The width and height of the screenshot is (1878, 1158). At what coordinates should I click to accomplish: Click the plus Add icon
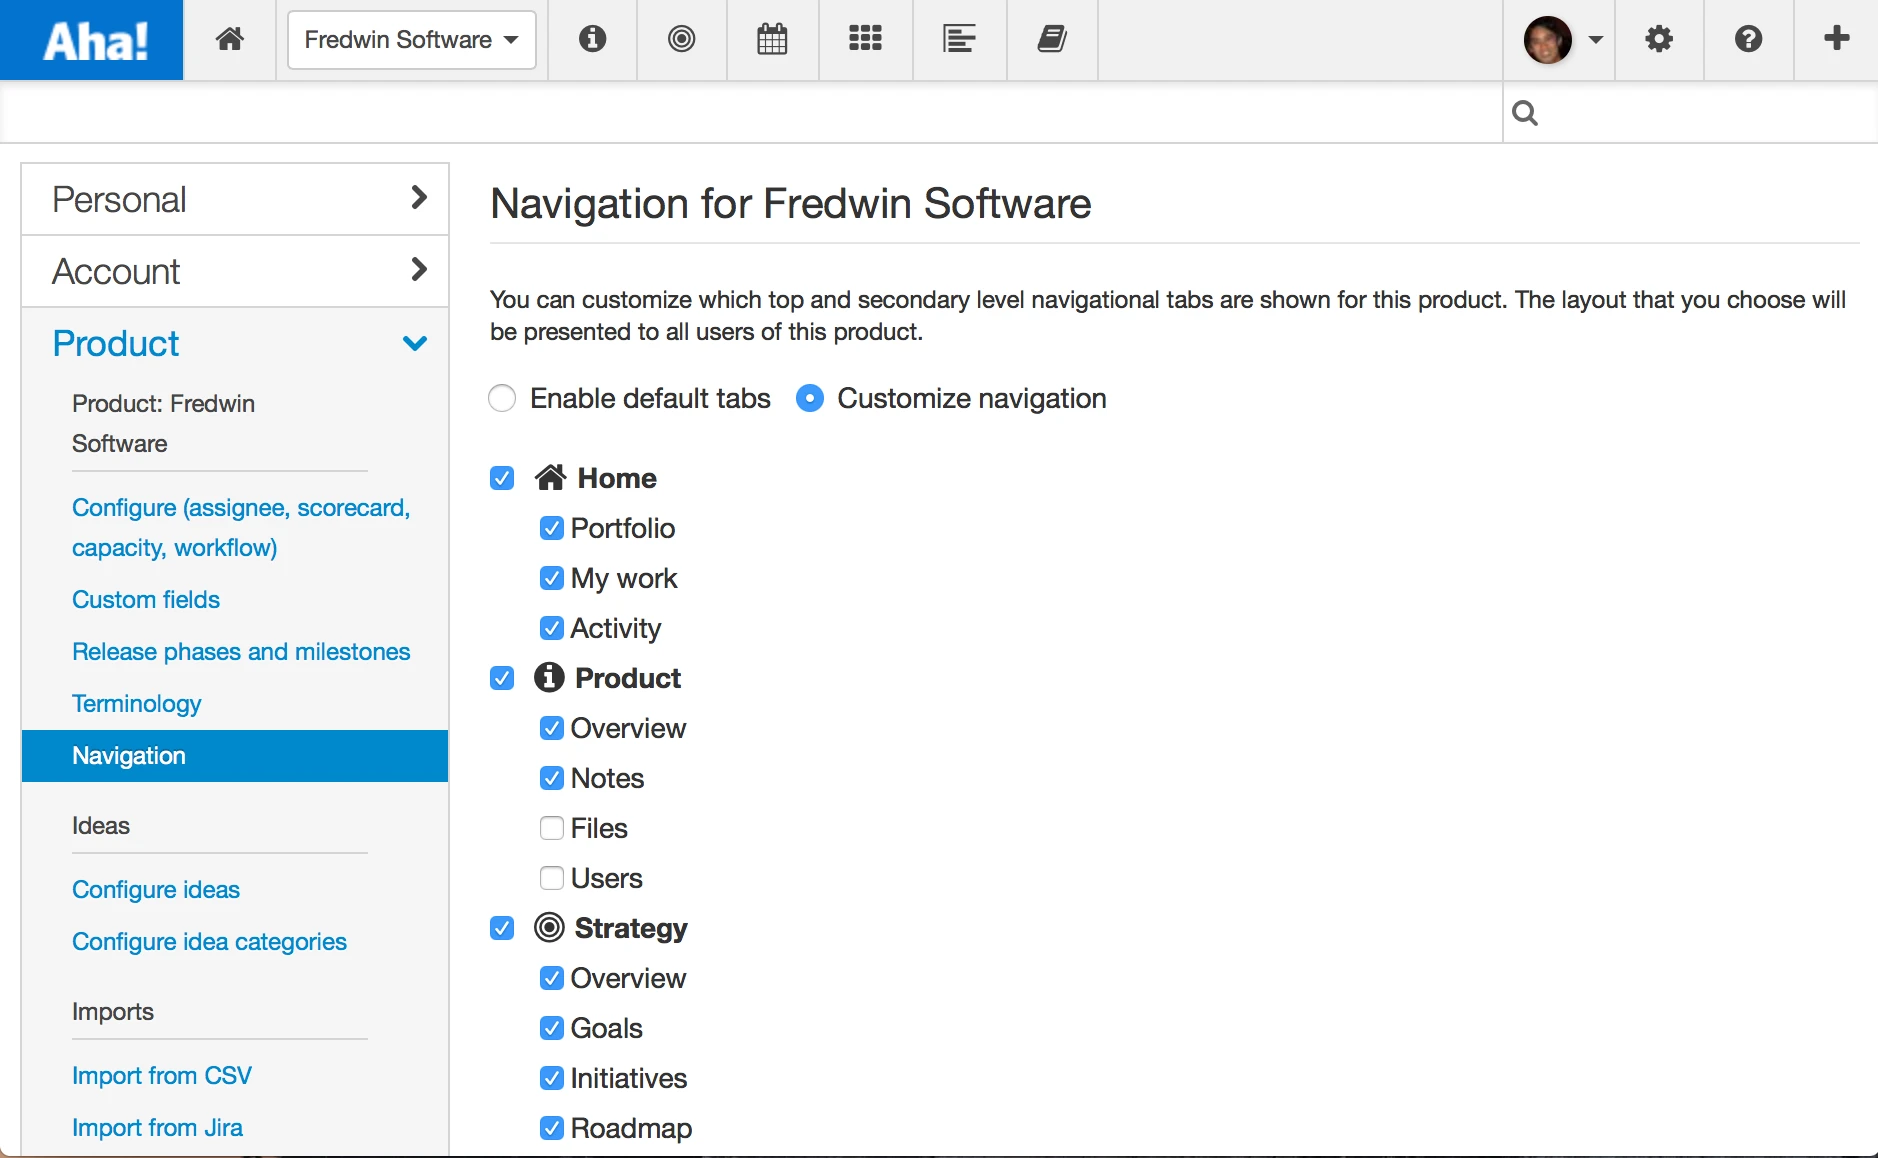pyautogui.click(x=1837, y=39)
